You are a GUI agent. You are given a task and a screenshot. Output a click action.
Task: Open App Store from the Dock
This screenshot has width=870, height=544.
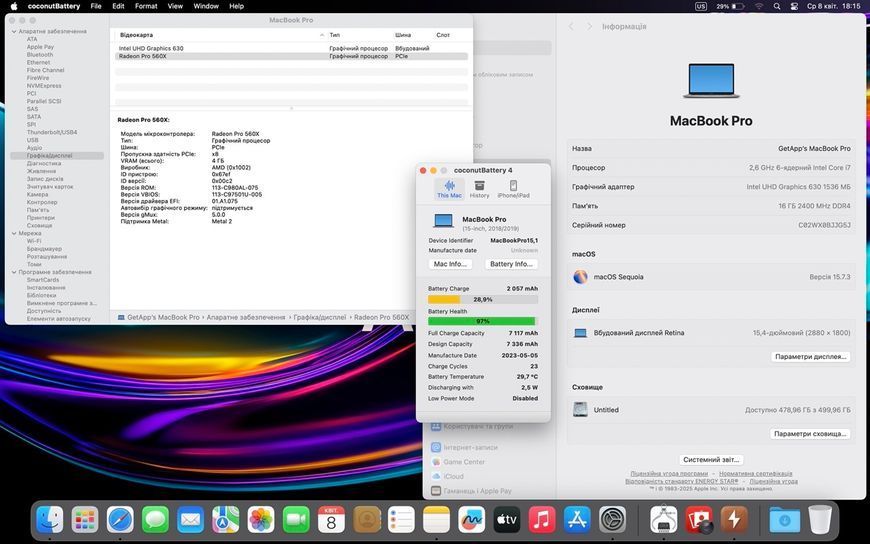coord(577,520)
